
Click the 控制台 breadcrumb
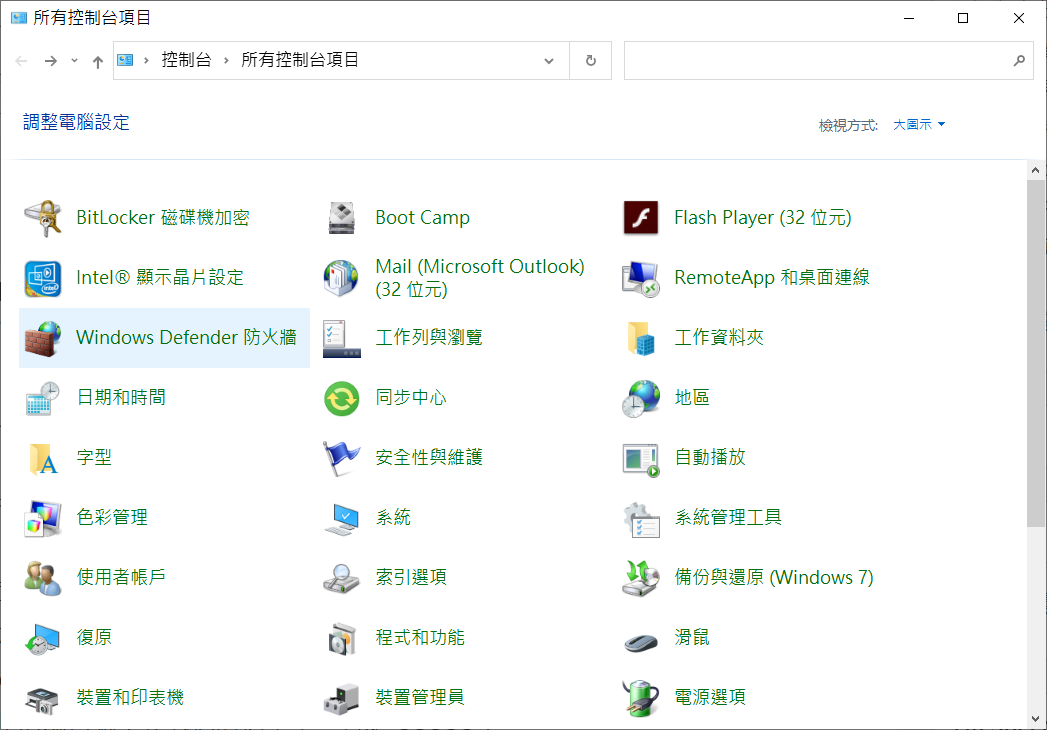186,60
